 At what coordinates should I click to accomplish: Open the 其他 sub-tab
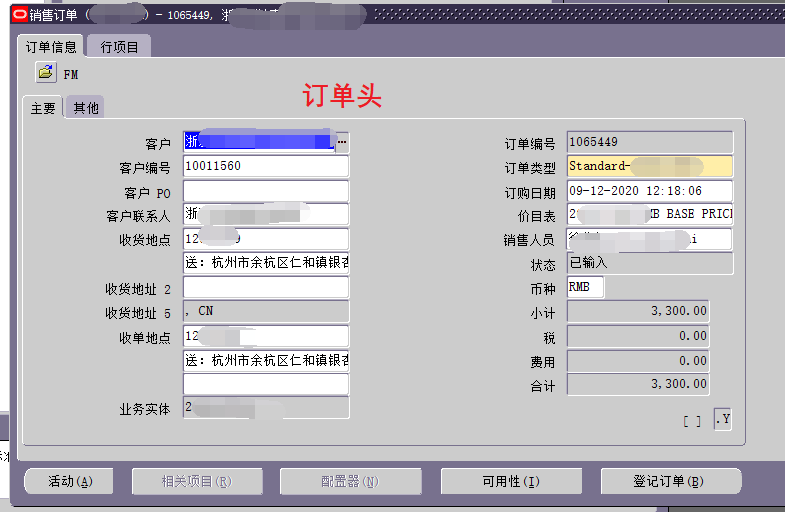pyautogui.click(x=86, y=108)
